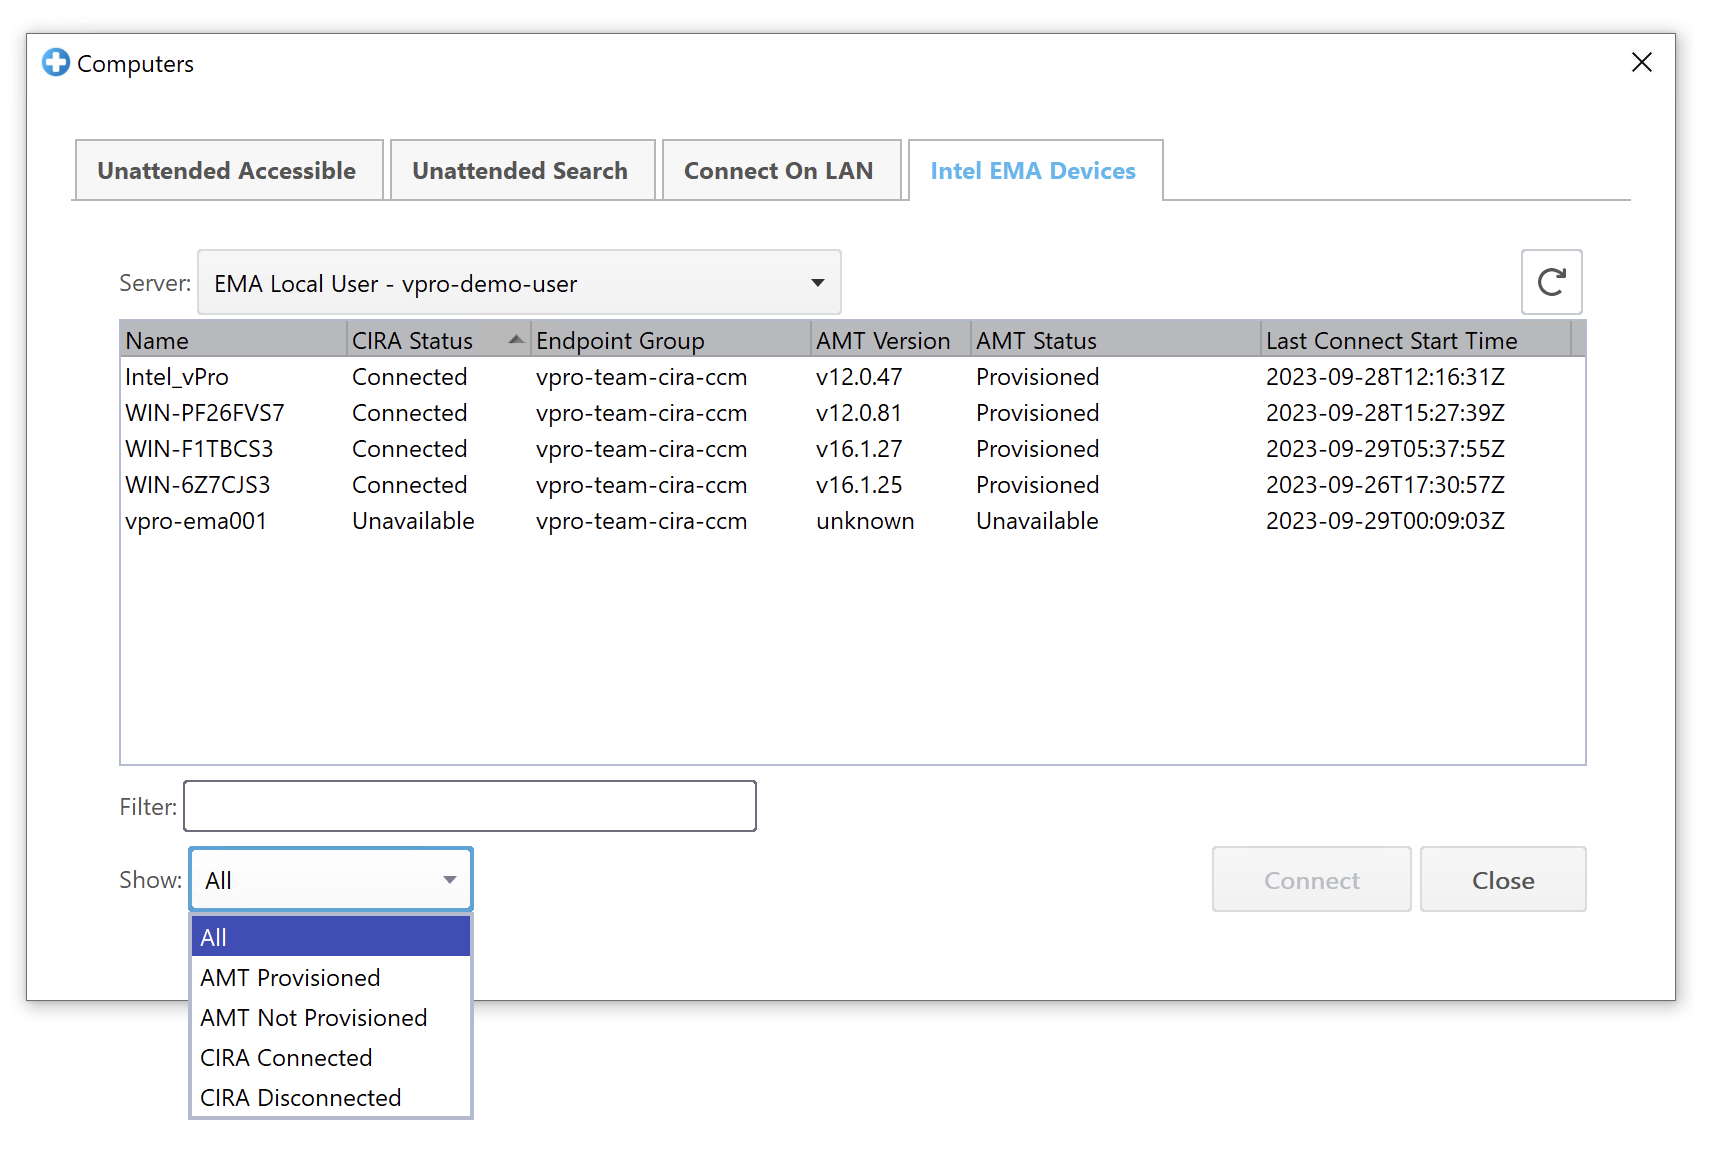Viewport: 1712px width, 1160px height.
Task: Open the Show dropdown arrow
Action: pyautogui.click(x=449, y=880)
